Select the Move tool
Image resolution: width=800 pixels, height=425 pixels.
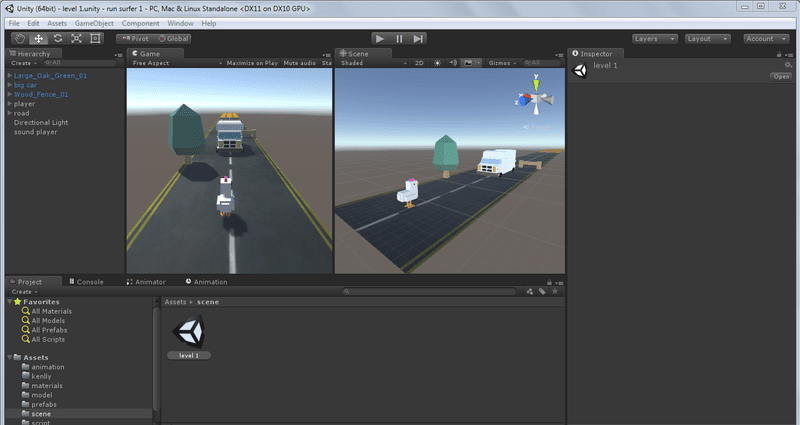point(39,38)
